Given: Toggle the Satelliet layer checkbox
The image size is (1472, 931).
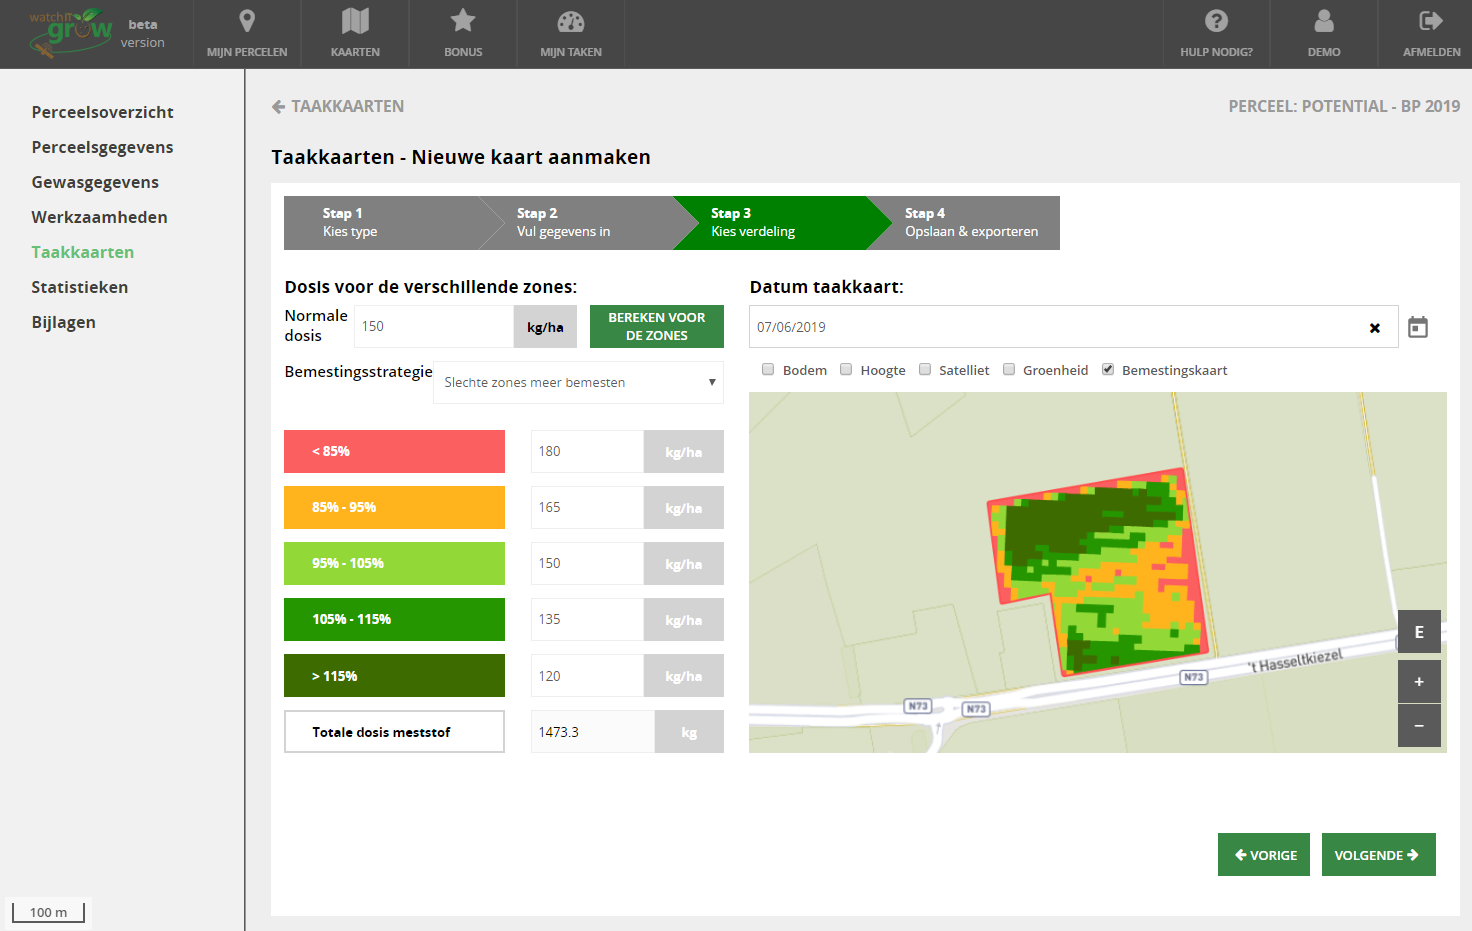Looking at the screenshot, I should (x=925, y=370).
